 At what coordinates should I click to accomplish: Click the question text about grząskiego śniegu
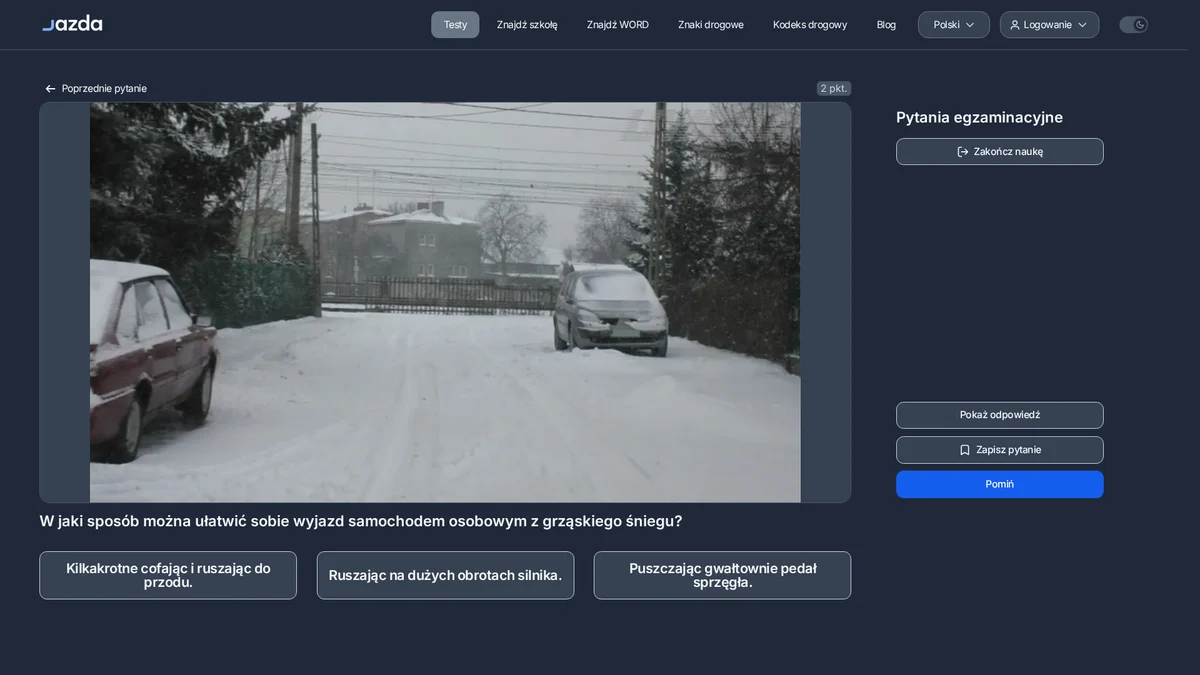[x=361, y=521]
